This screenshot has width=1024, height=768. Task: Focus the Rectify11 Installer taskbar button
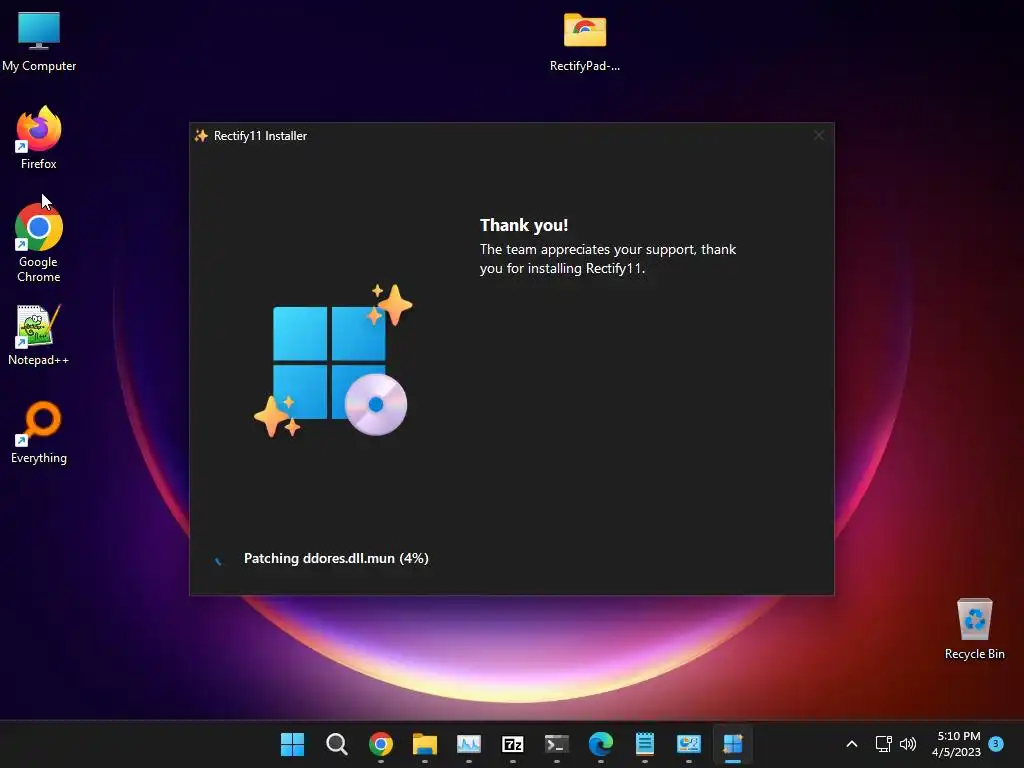pyautogui.click(x=733, y=744)
